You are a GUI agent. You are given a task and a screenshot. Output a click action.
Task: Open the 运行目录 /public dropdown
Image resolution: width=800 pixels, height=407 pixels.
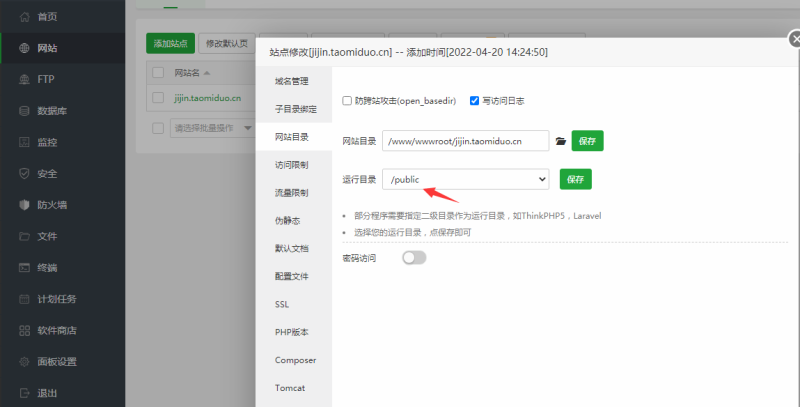465,180
